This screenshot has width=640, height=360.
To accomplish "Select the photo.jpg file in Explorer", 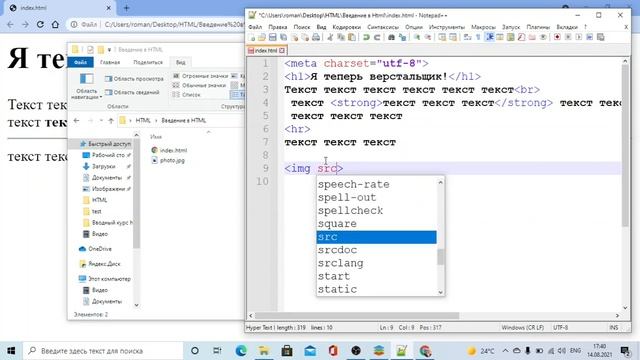I will click(x=169, y=161).
